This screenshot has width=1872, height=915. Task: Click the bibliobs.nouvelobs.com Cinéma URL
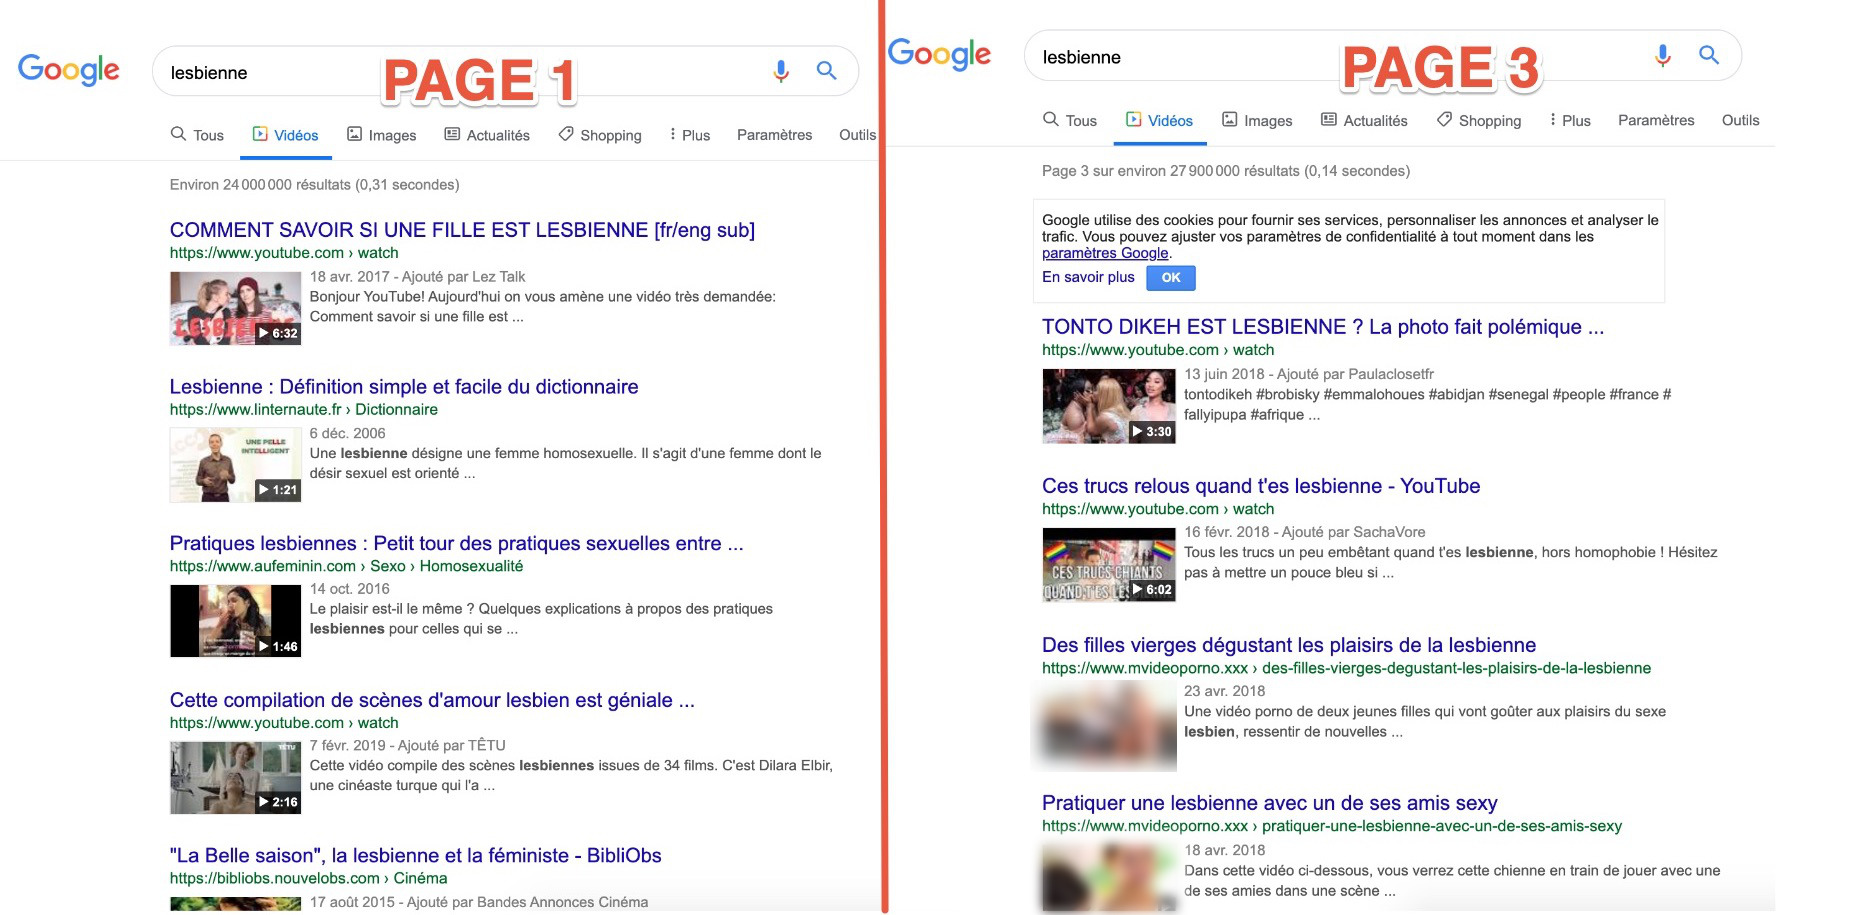[308, 878]
